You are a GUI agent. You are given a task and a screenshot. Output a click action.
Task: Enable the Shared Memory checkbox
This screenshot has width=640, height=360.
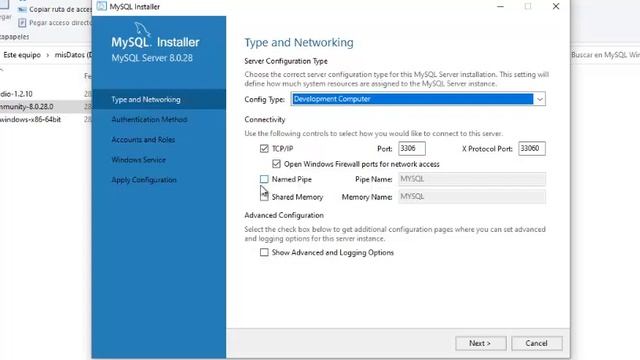(x=264, y=197)
